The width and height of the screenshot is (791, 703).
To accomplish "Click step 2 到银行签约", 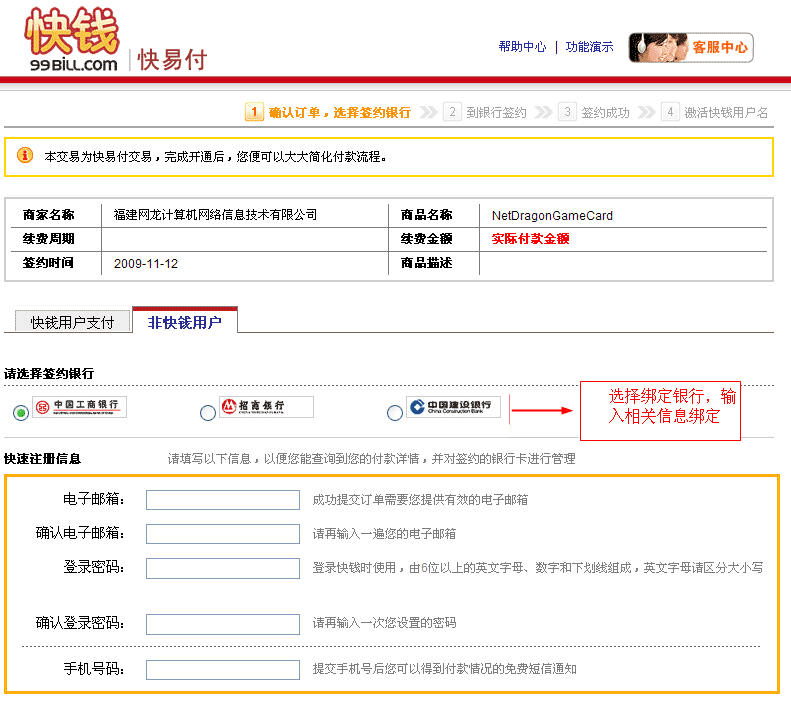I will pos(485,112).
